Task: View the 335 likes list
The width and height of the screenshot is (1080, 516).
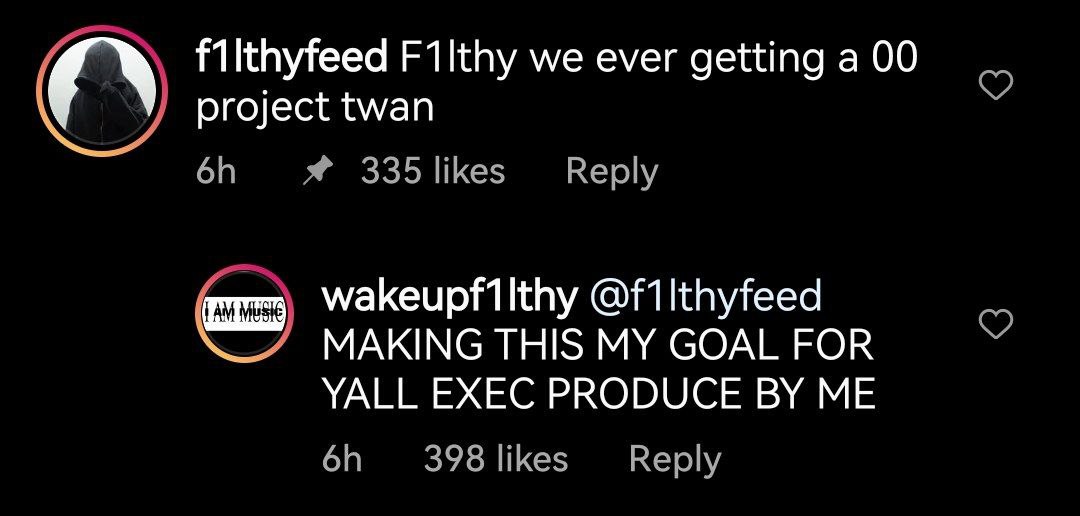Action: (x=433, y=171)
